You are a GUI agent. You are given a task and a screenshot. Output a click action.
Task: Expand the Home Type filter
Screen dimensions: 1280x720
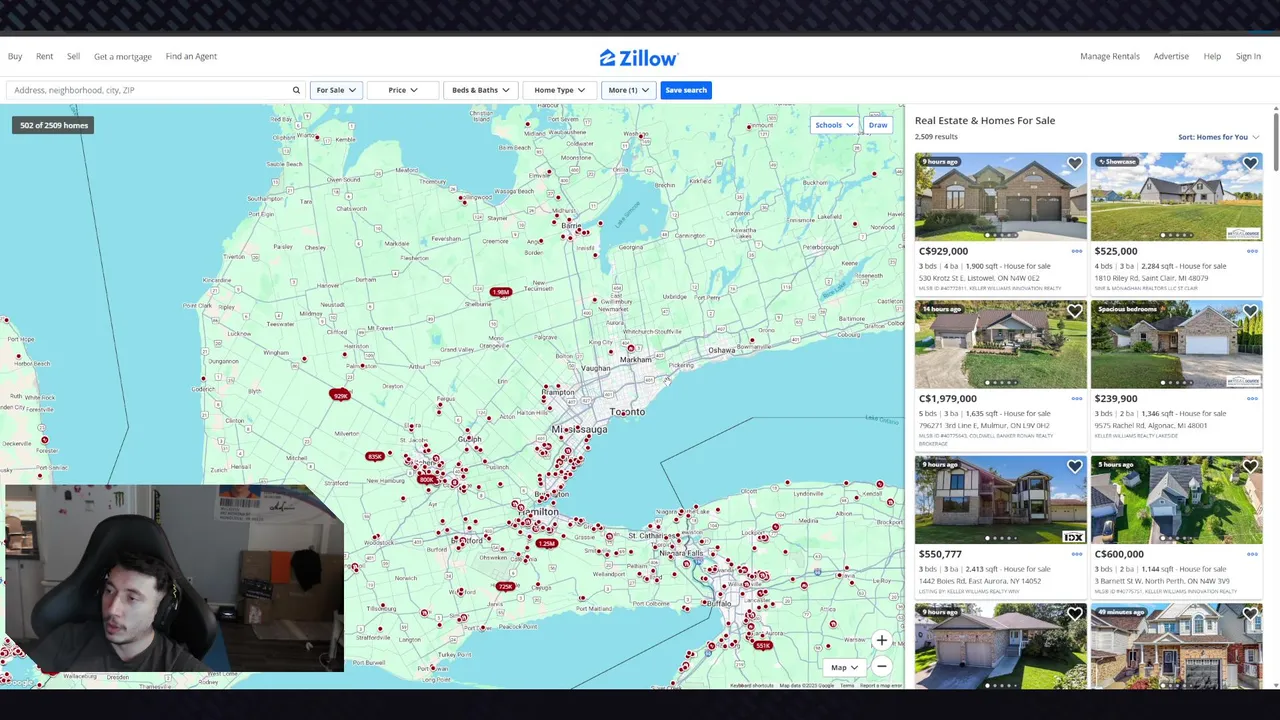(x=560, y=90)
